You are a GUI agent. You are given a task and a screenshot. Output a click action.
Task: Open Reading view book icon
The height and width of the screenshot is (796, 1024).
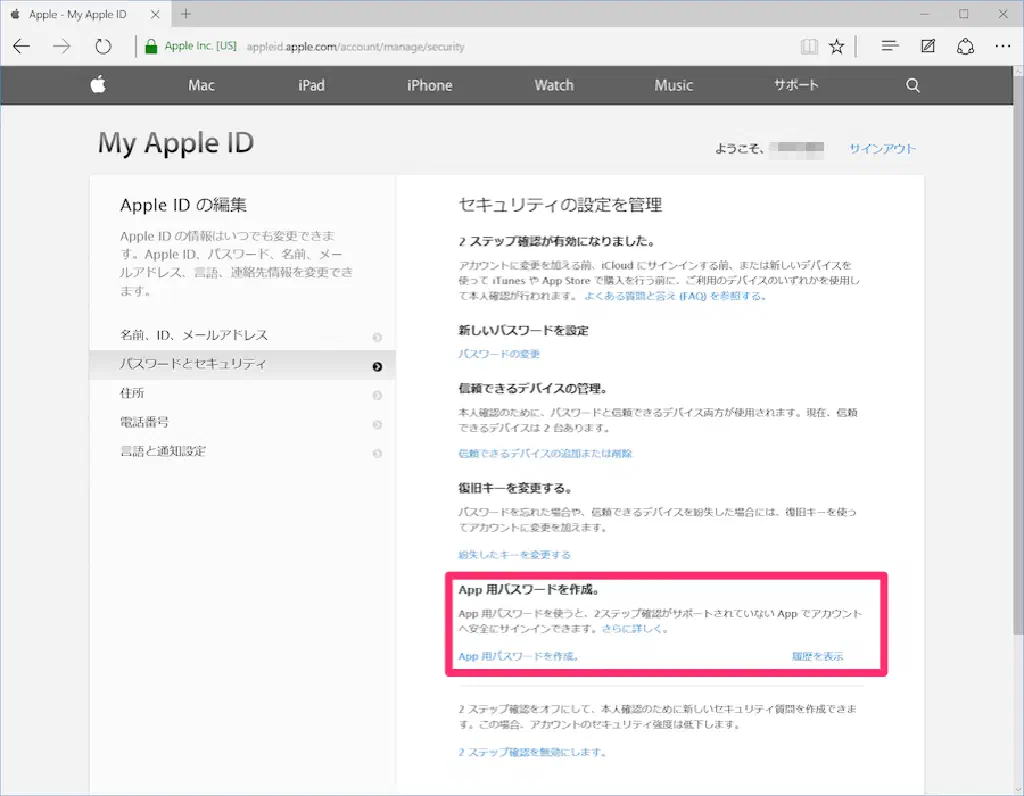tap(808, 46)
